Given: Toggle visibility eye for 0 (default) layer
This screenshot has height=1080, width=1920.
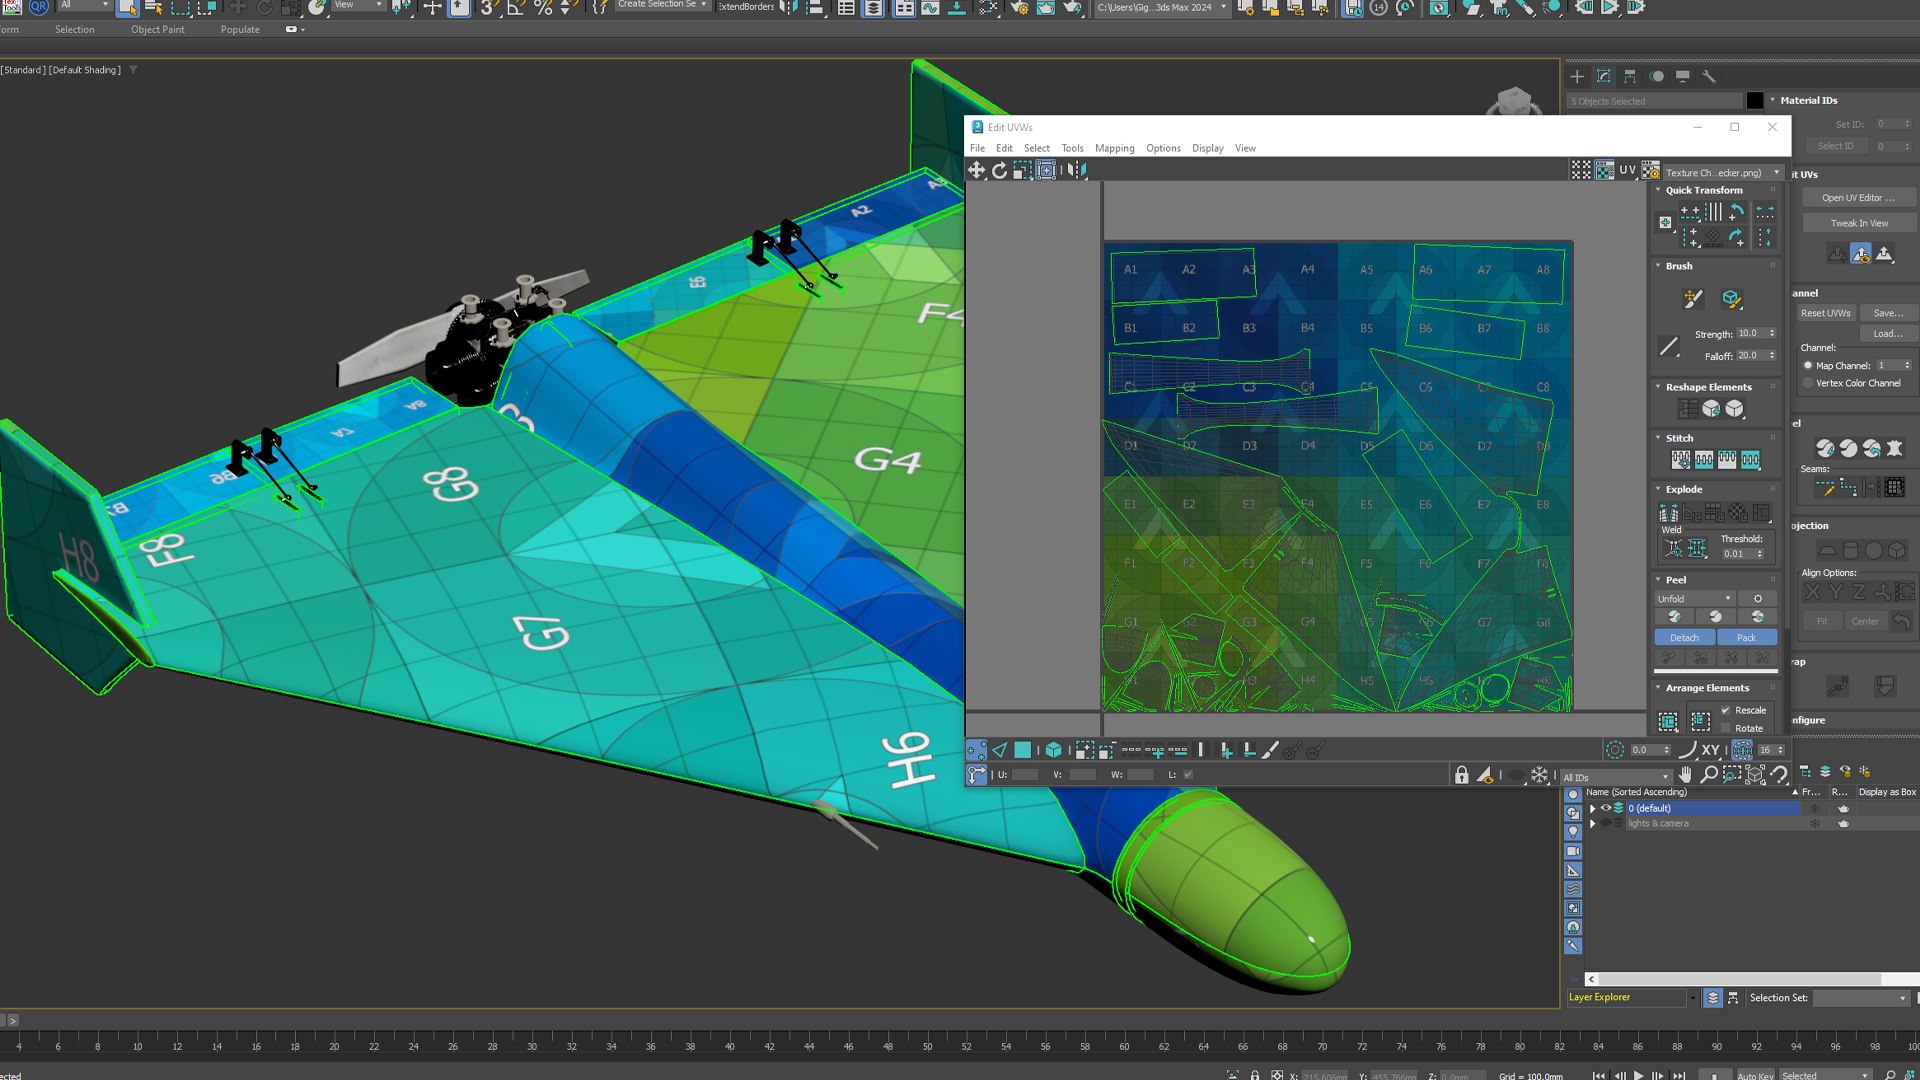Looking at the screenshot, I should tap(1606, 808).
